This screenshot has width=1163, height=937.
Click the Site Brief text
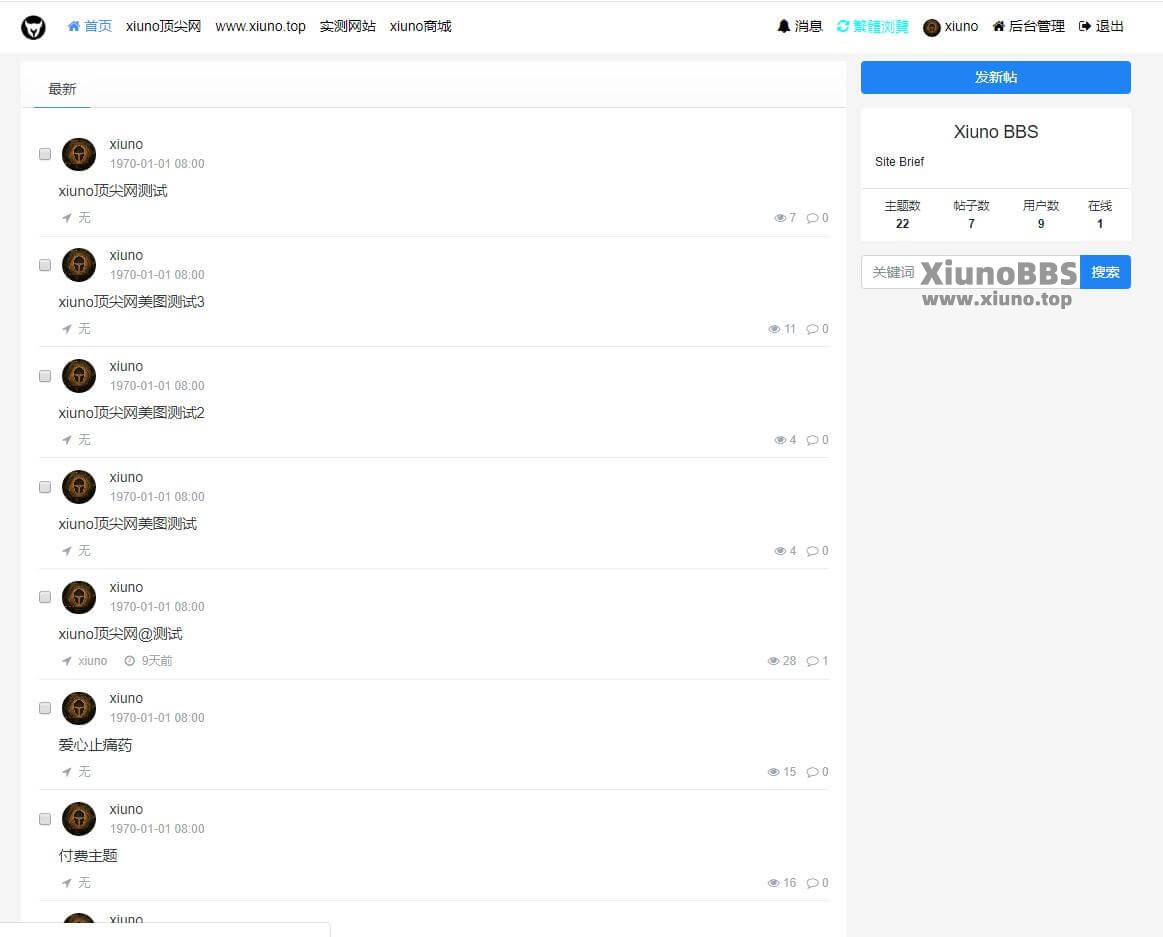tap(899, 162)
